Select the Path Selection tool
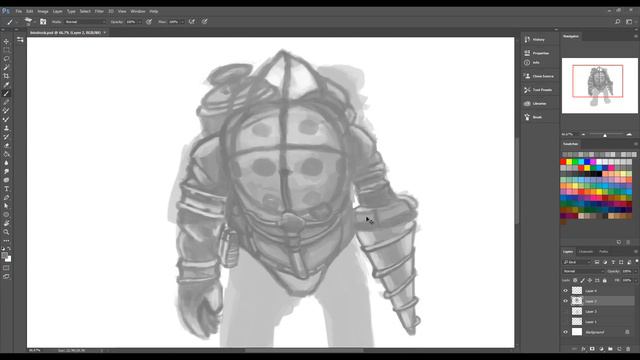Viewport: 640px width, 360px height. tap(6, 206)
